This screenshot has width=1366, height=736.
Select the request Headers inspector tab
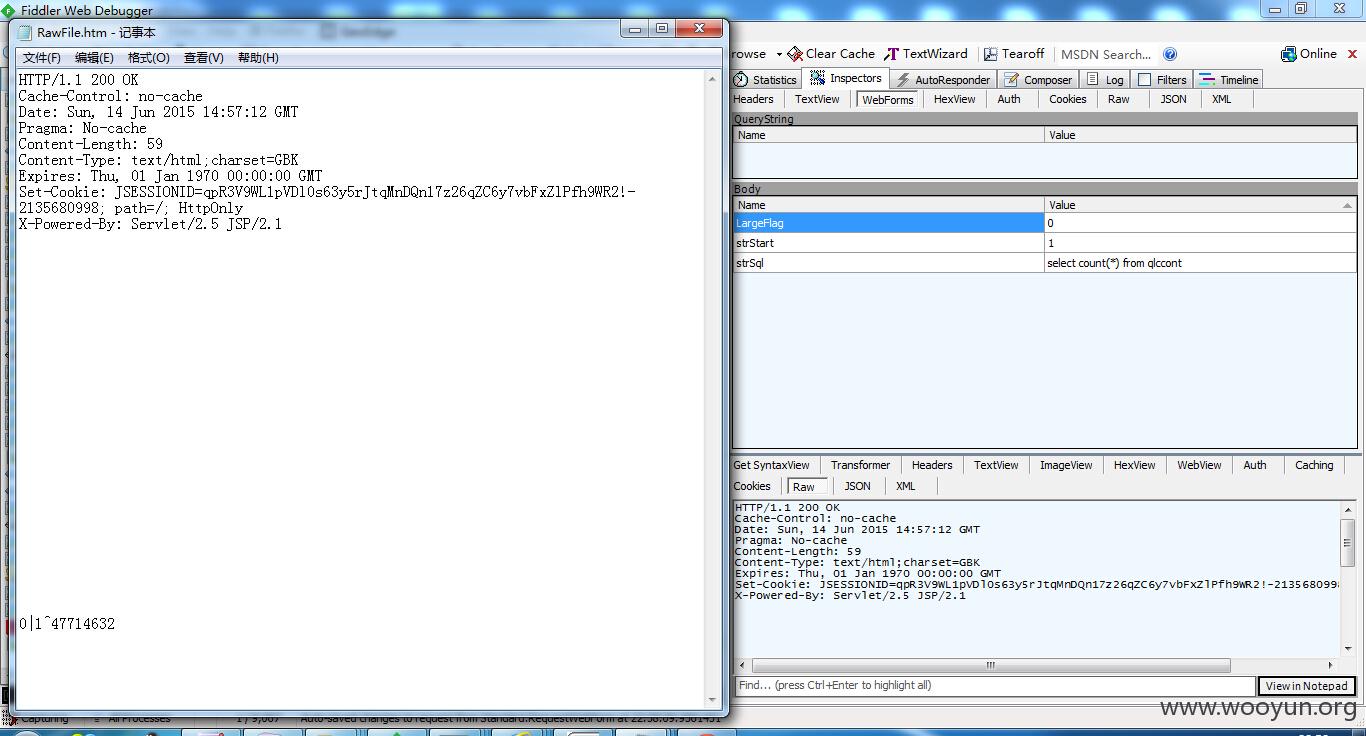(x=753, y=99)
